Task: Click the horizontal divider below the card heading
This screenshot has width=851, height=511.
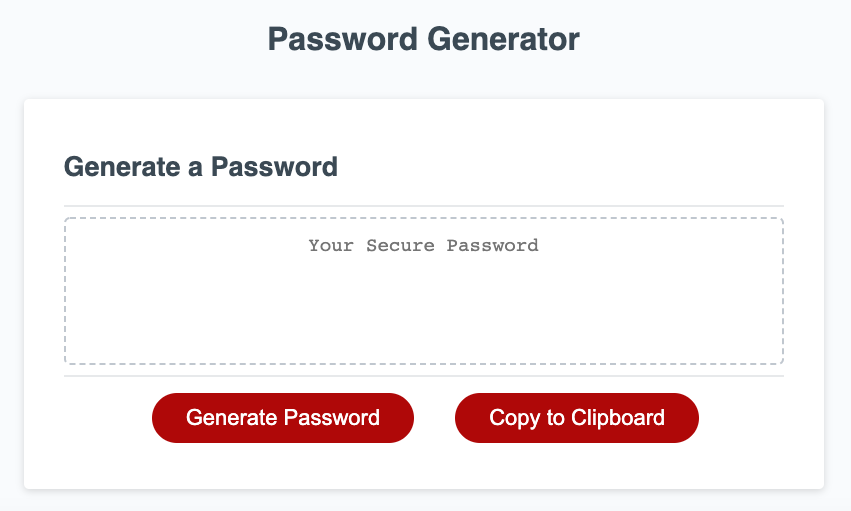Action: [423, 206]
